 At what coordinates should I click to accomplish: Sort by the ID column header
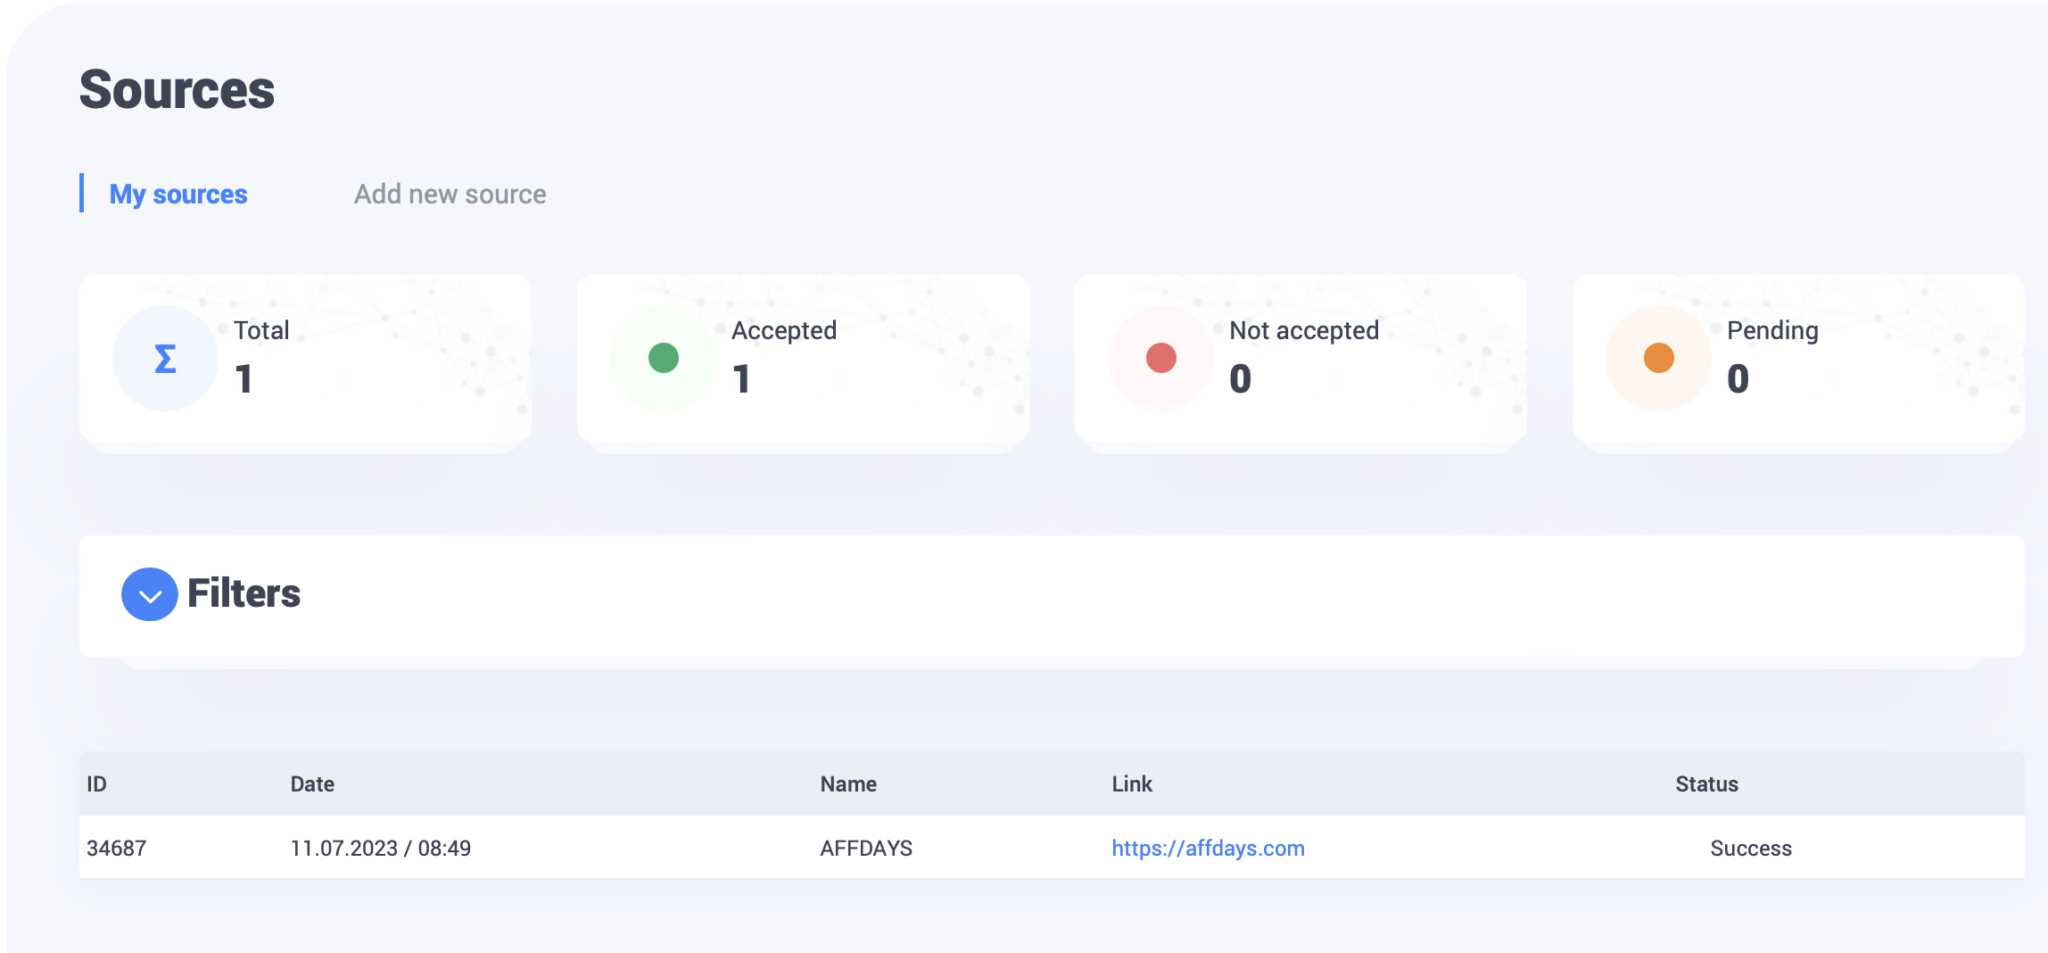click(97, 784)
